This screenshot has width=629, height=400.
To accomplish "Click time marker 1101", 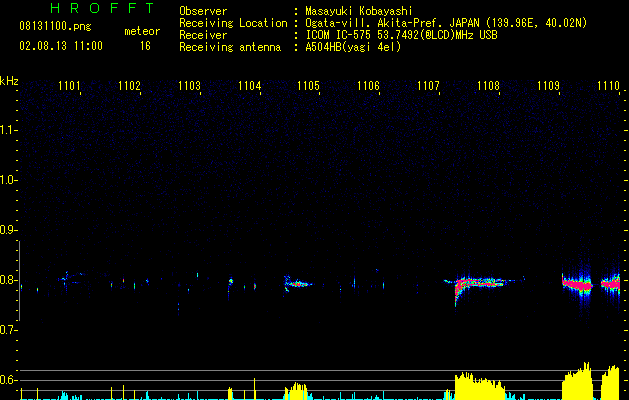I will tap(69, 85).
